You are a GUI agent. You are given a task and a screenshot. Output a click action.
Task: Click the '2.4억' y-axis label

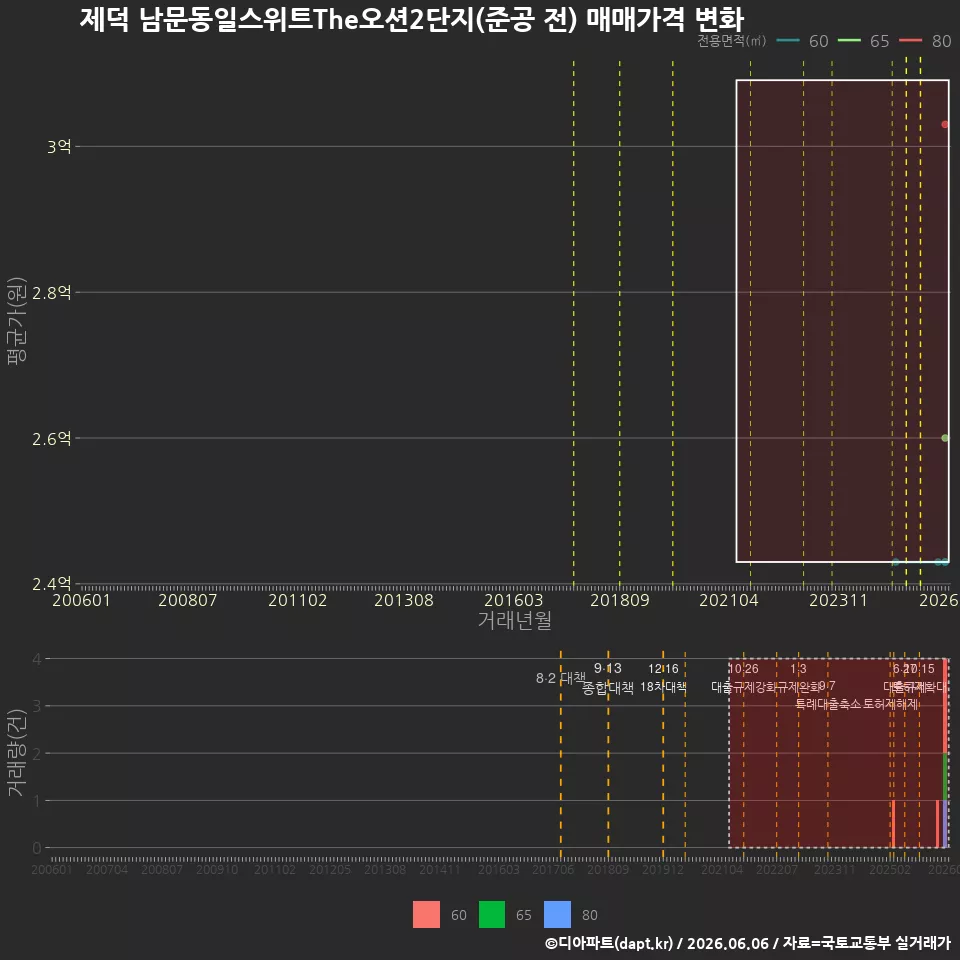point(51,583)
